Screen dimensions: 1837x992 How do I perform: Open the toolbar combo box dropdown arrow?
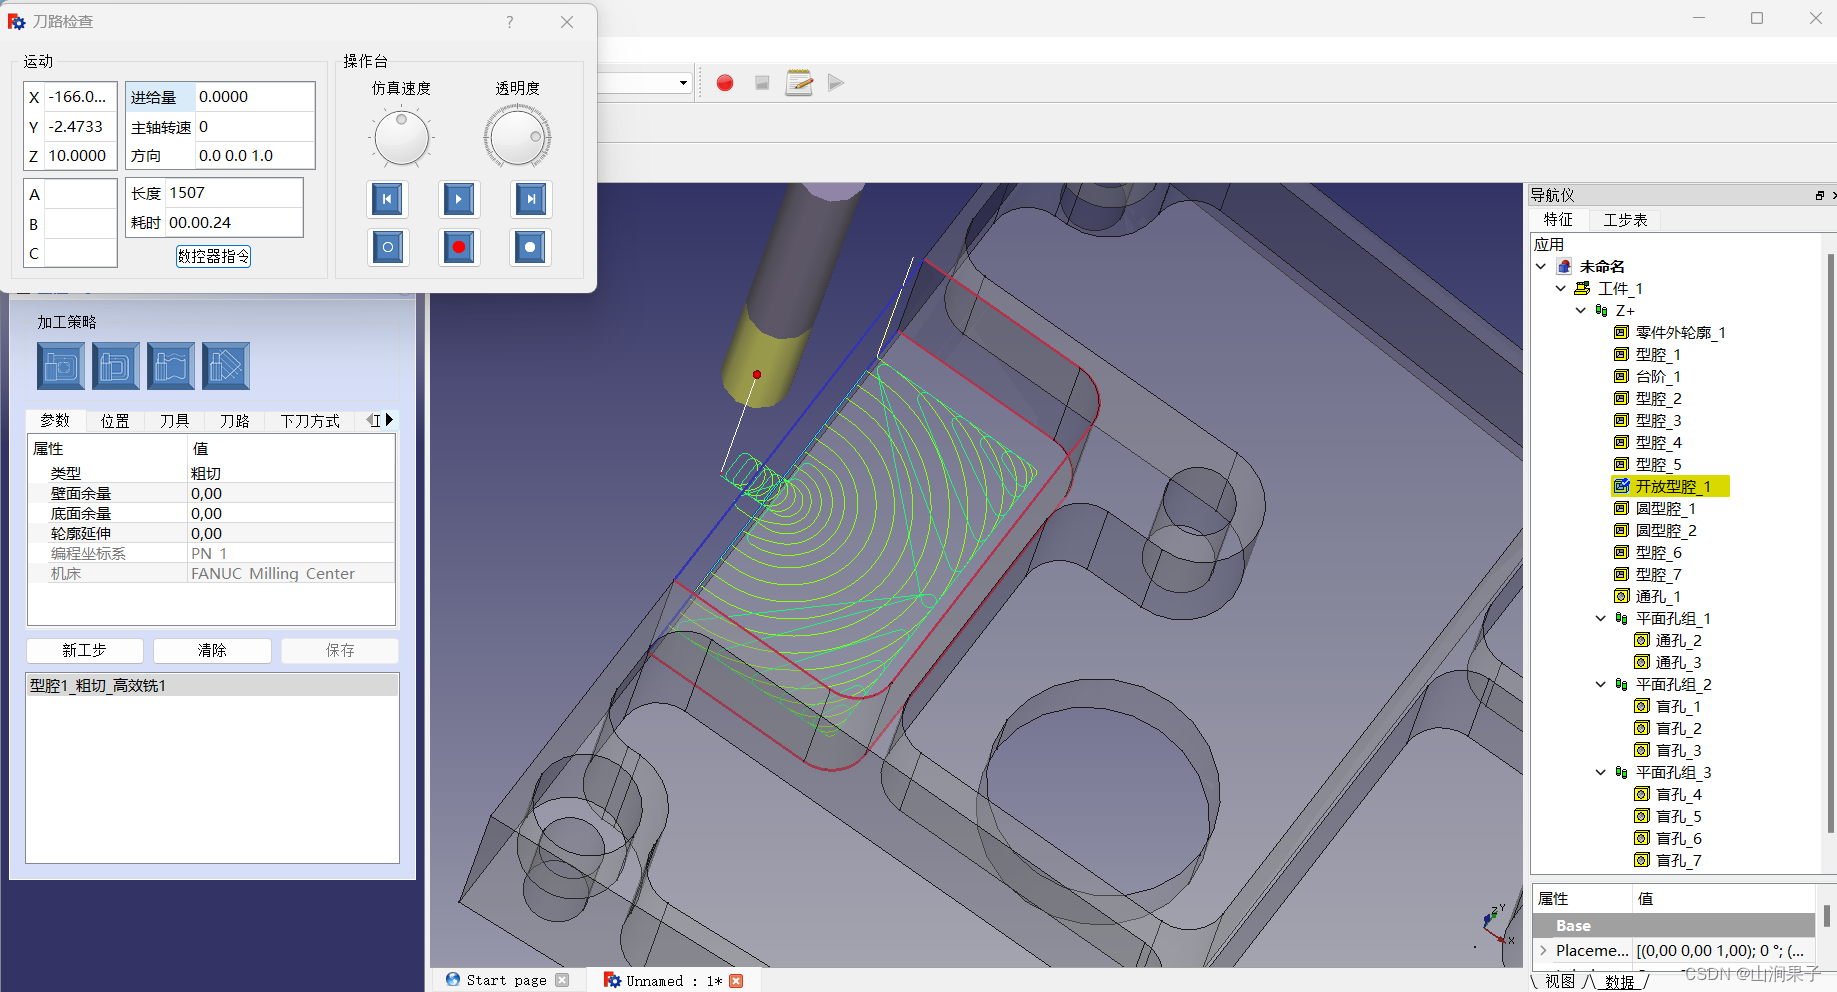[684, 83]
